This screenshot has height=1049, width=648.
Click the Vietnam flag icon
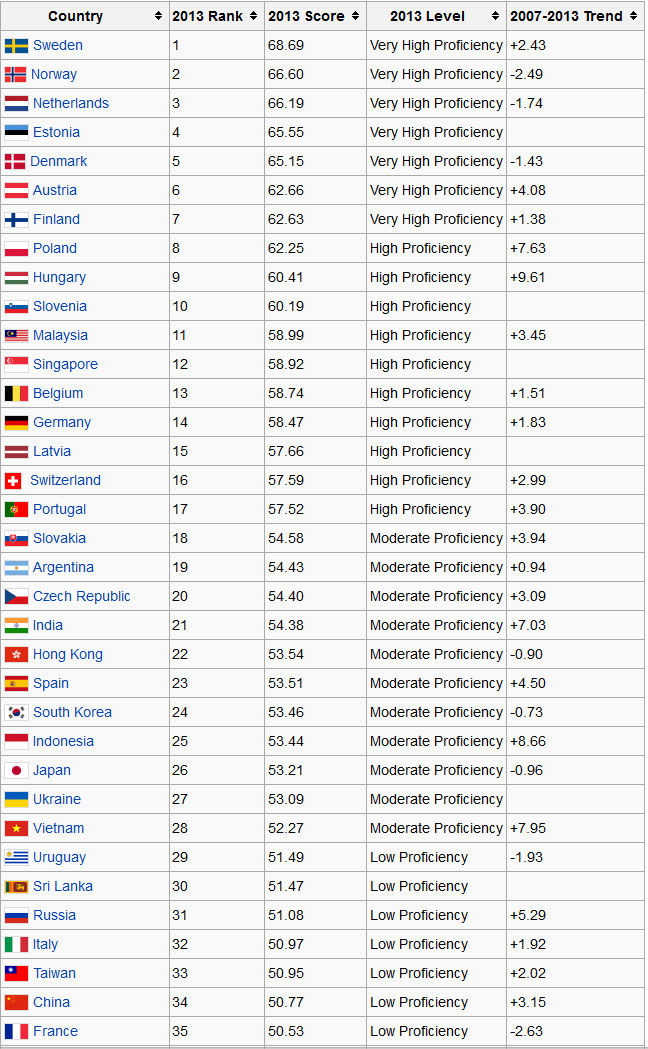pos(16,828)
